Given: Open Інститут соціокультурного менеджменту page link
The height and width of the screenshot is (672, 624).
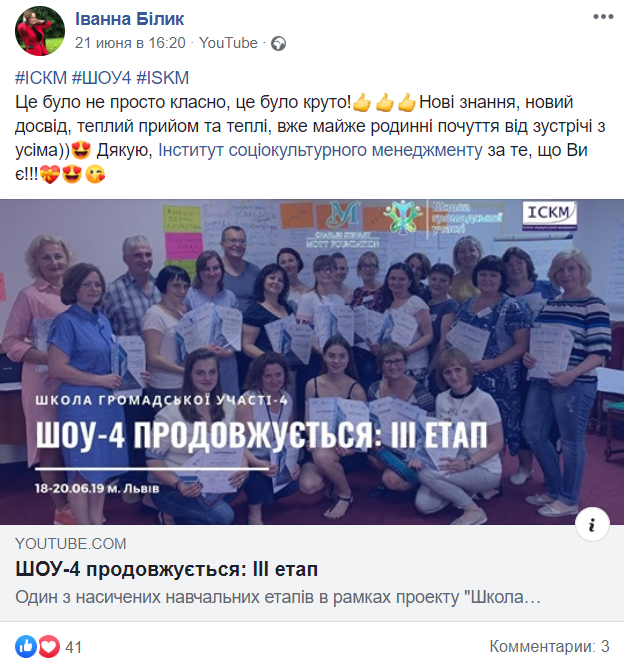Looking at the screenshot, I should (x=320, y=150).
